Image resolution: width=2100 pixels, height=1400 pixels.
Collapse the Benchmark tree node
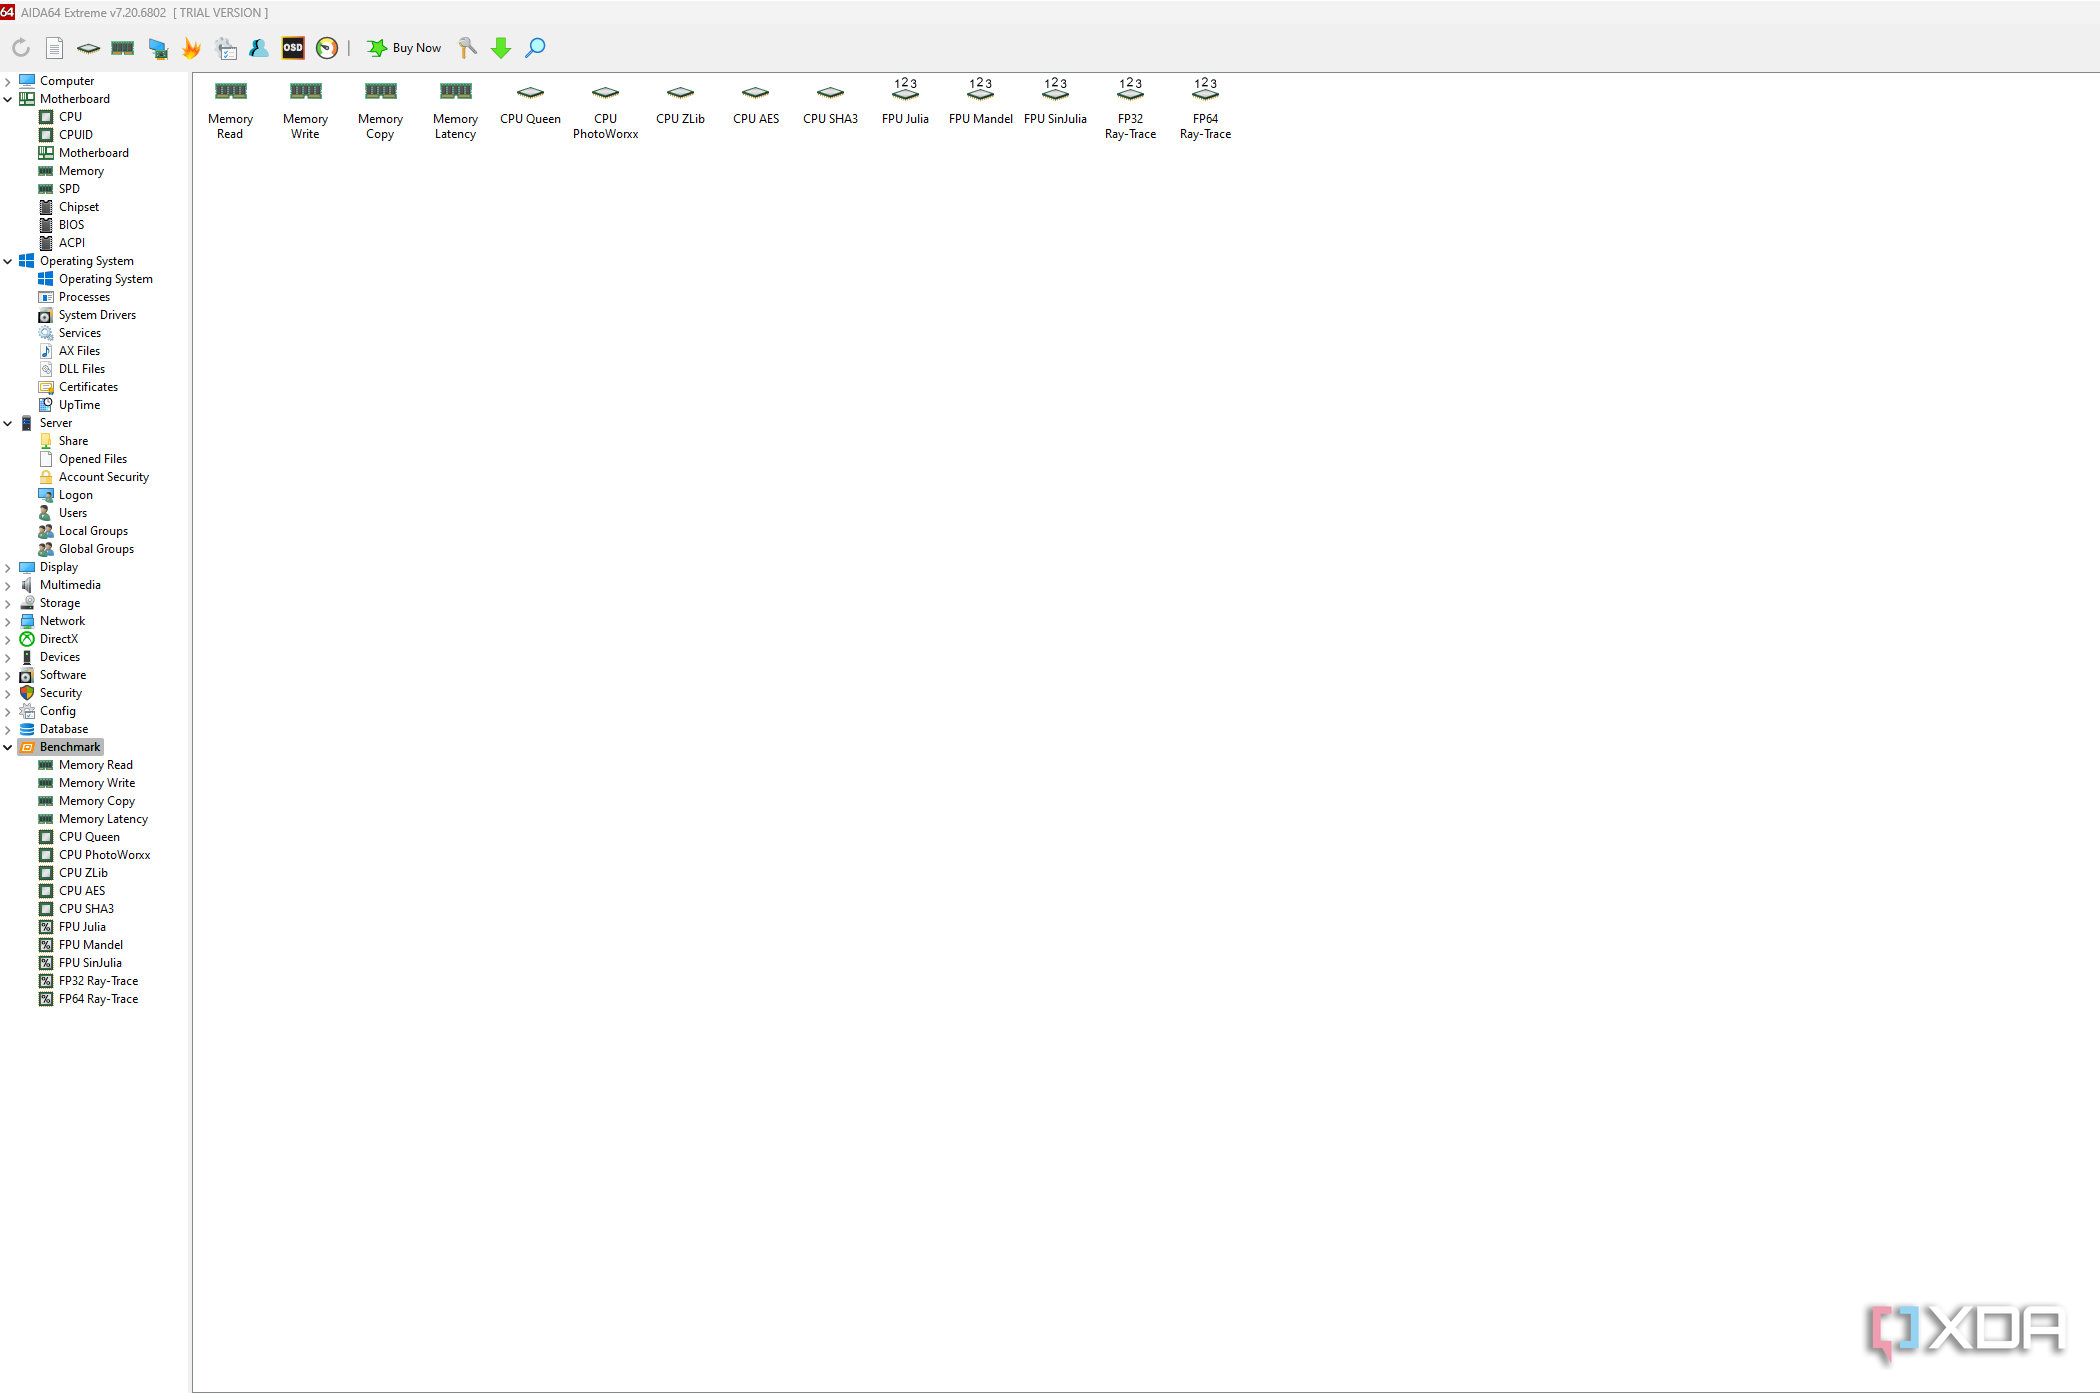point(8,747)
